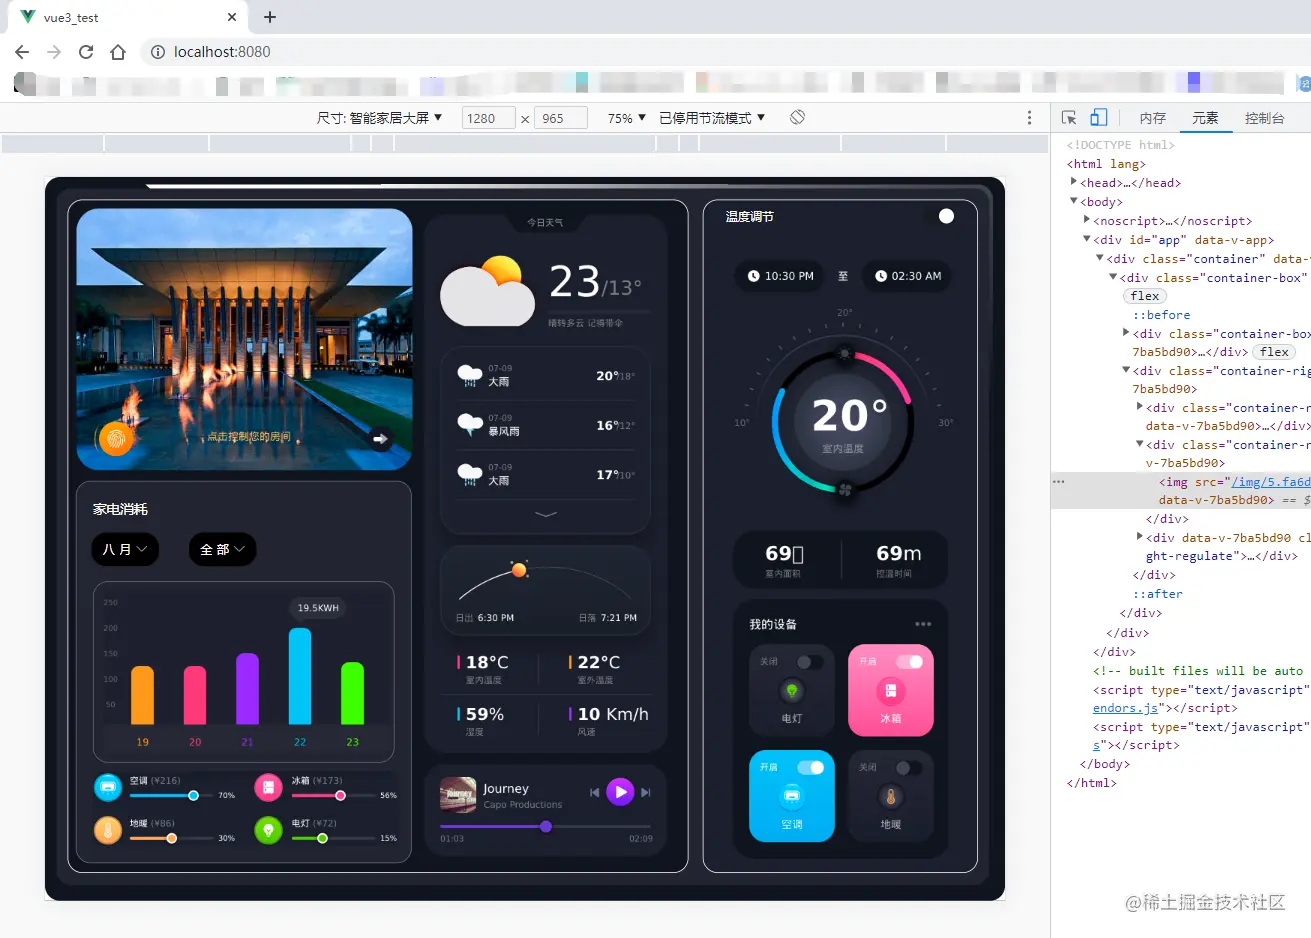This screenshot has height=938, width=1311.
Task: Switch to the 控制台 DevTools tab
Action: (x=1264, y=118)
